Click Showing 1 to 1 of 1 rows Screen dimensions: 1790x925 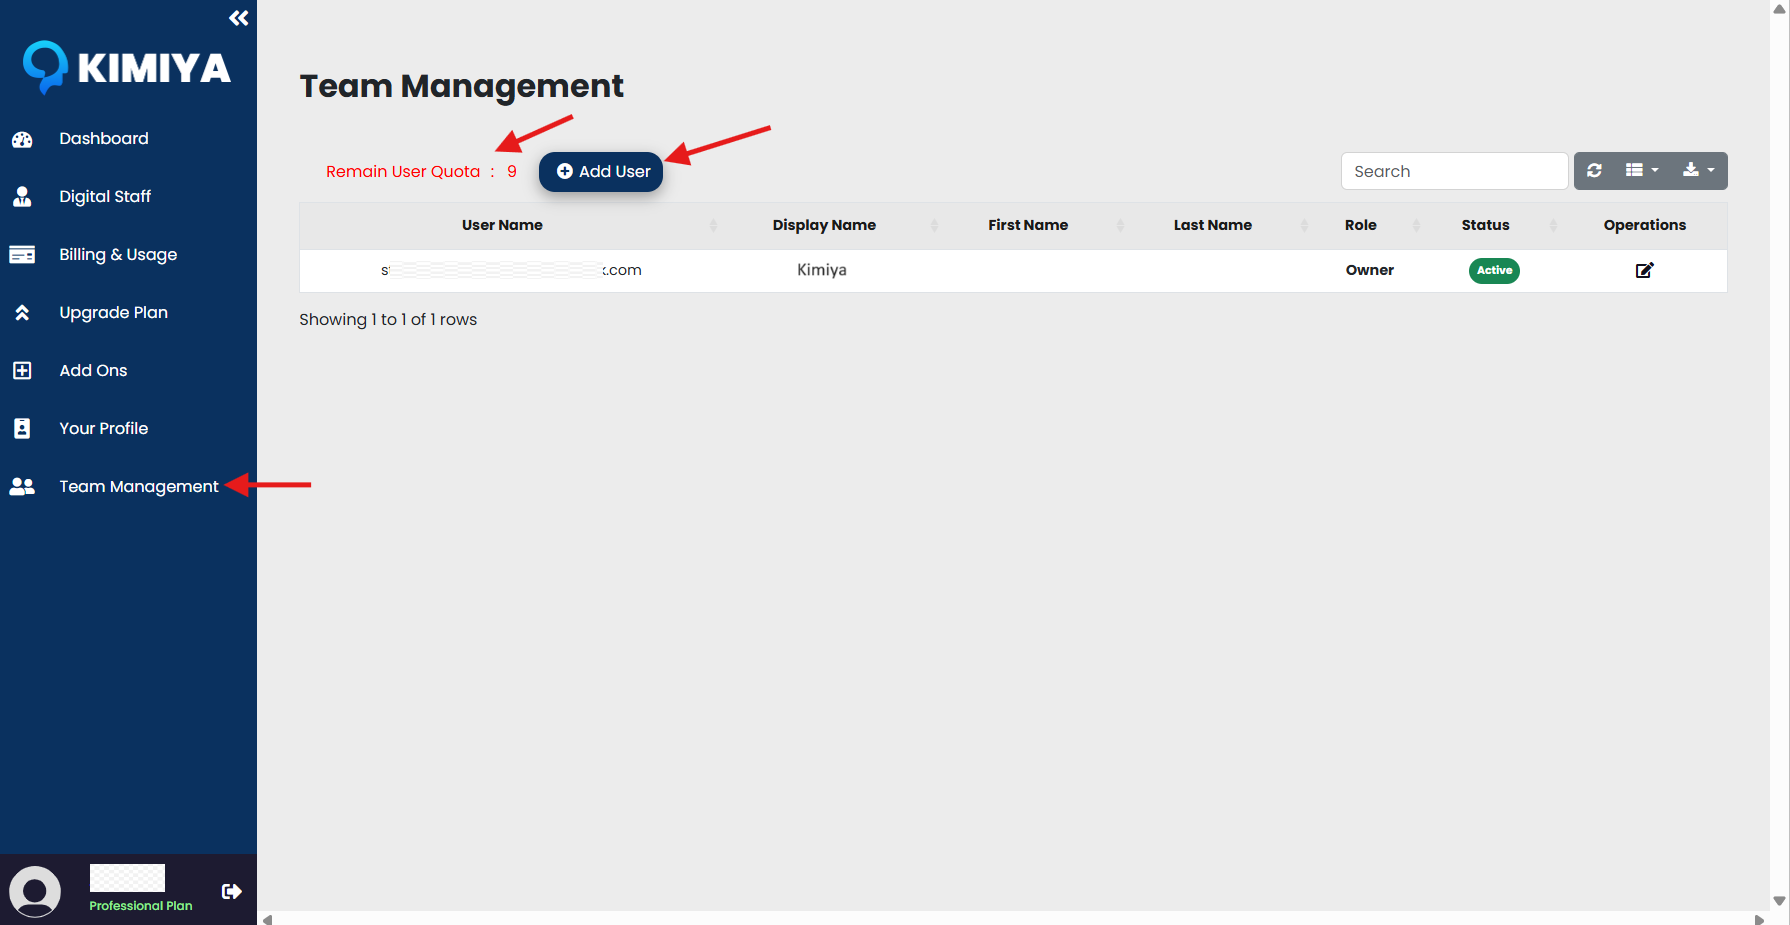388,319
